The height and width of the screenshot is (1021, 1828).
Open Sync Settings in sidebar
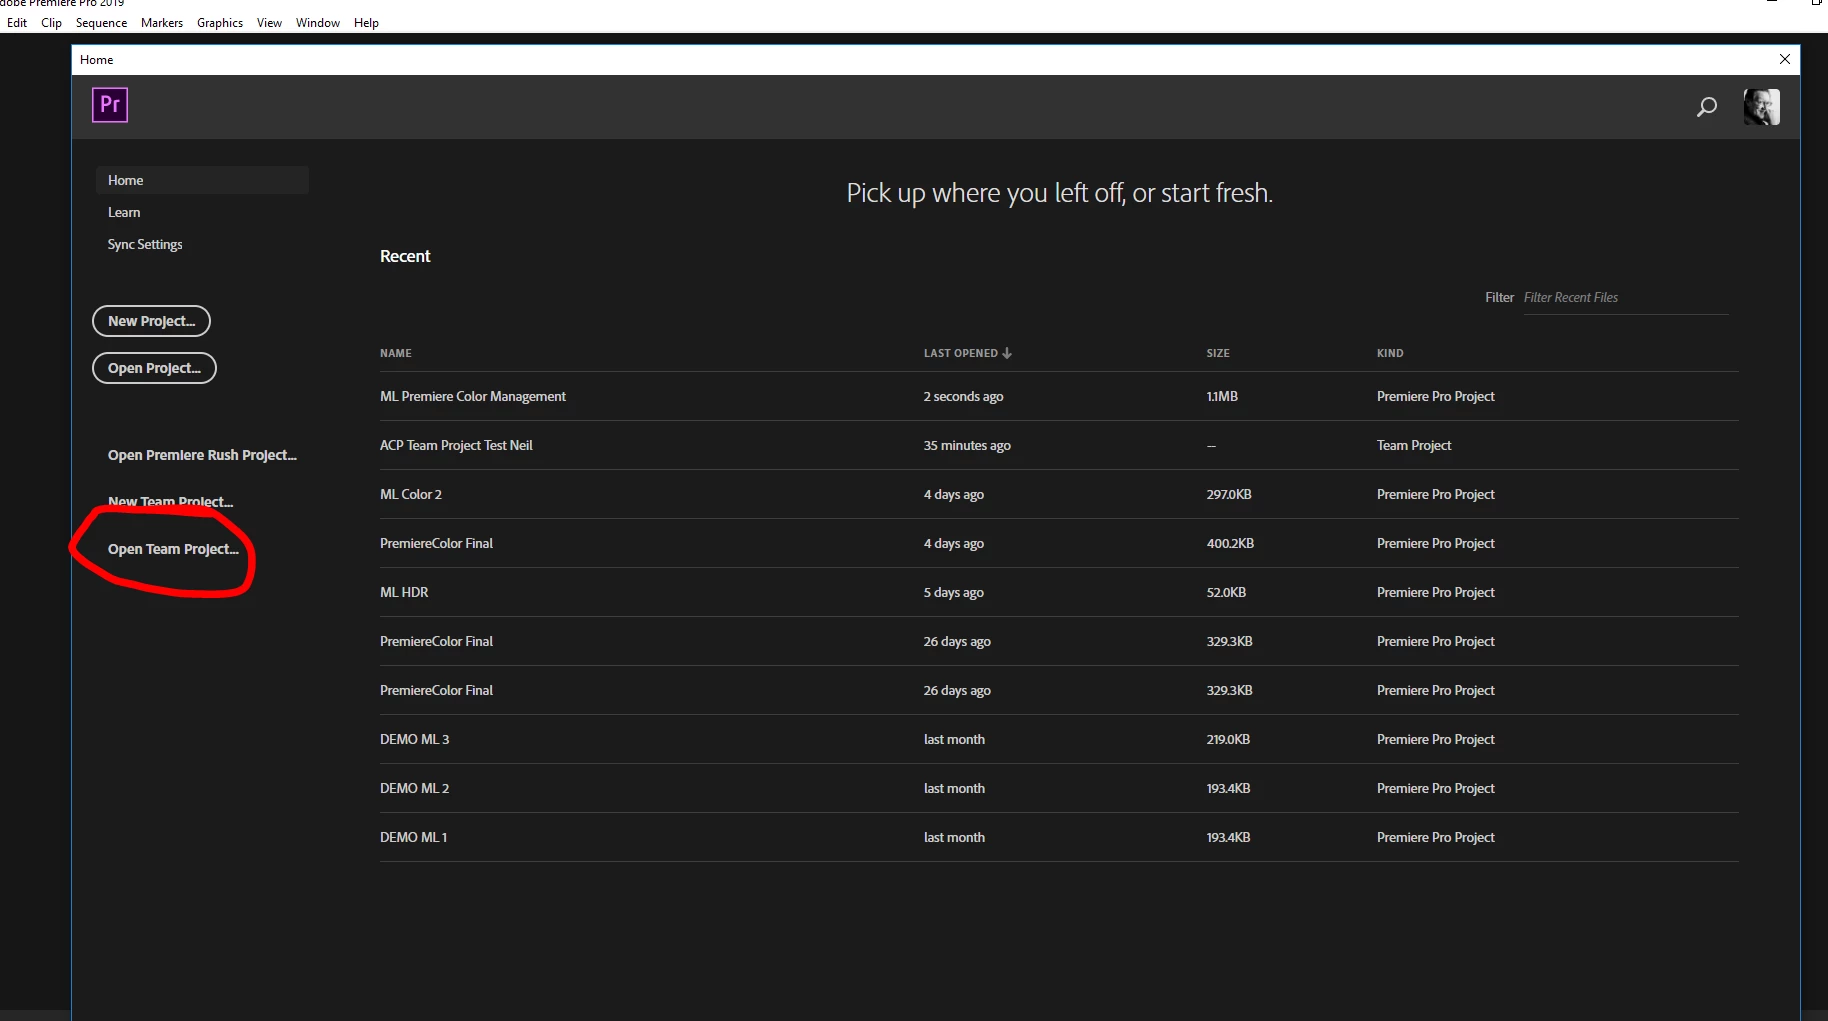145,244
